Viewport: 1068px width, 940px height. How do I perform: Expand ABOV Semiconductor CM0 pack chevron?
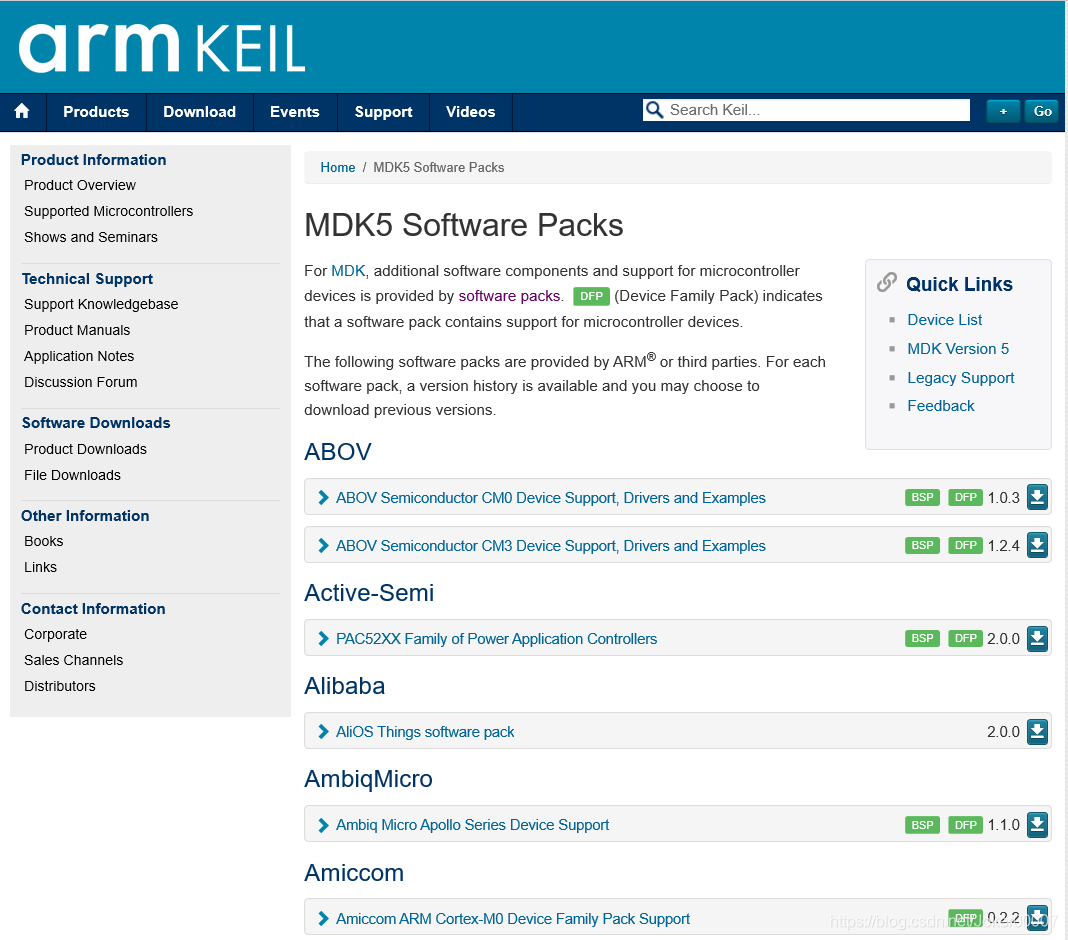pos(324,498)
